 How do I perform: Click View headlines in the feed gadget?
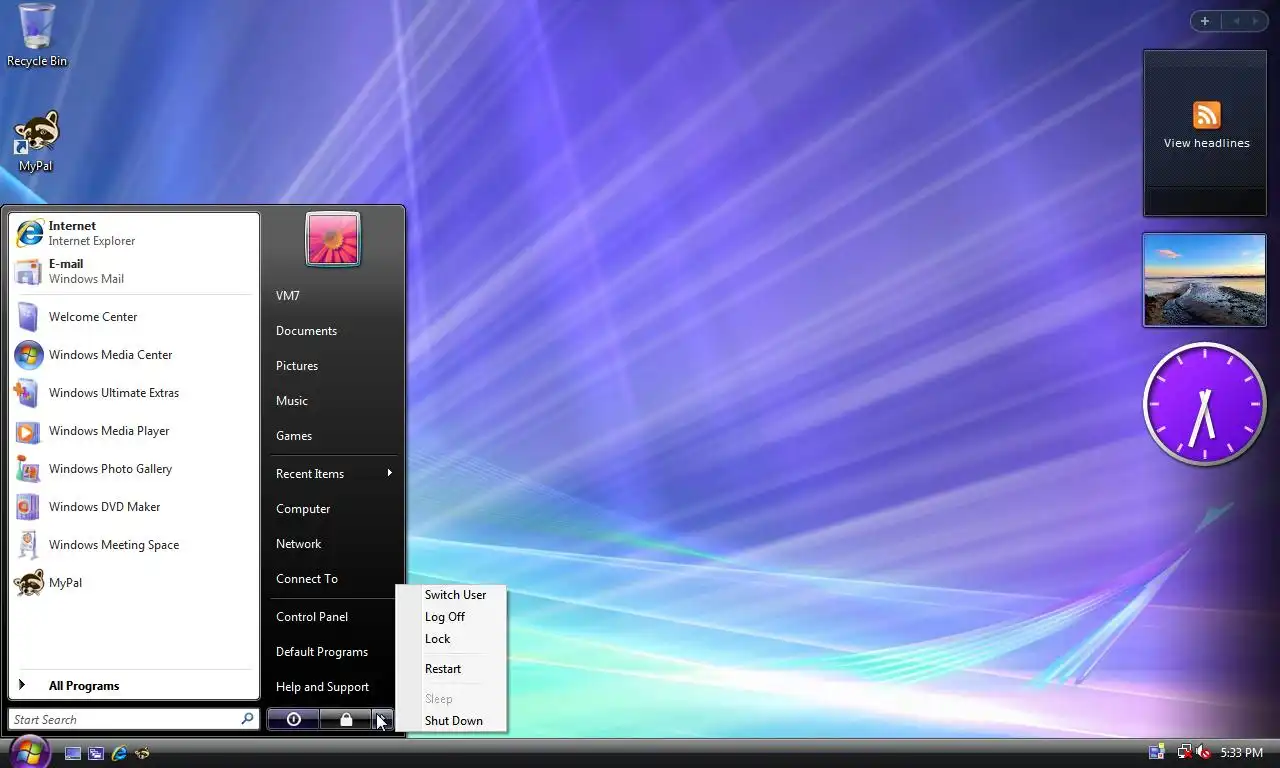coord(1206,143)
